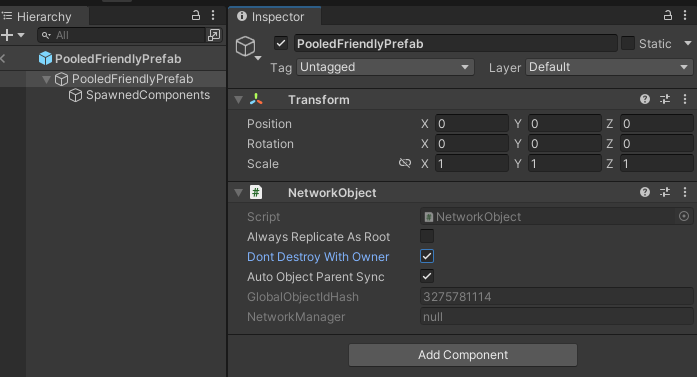
Task: Uncheck Dont Destroy With Owner
Action: click(427, 256)
